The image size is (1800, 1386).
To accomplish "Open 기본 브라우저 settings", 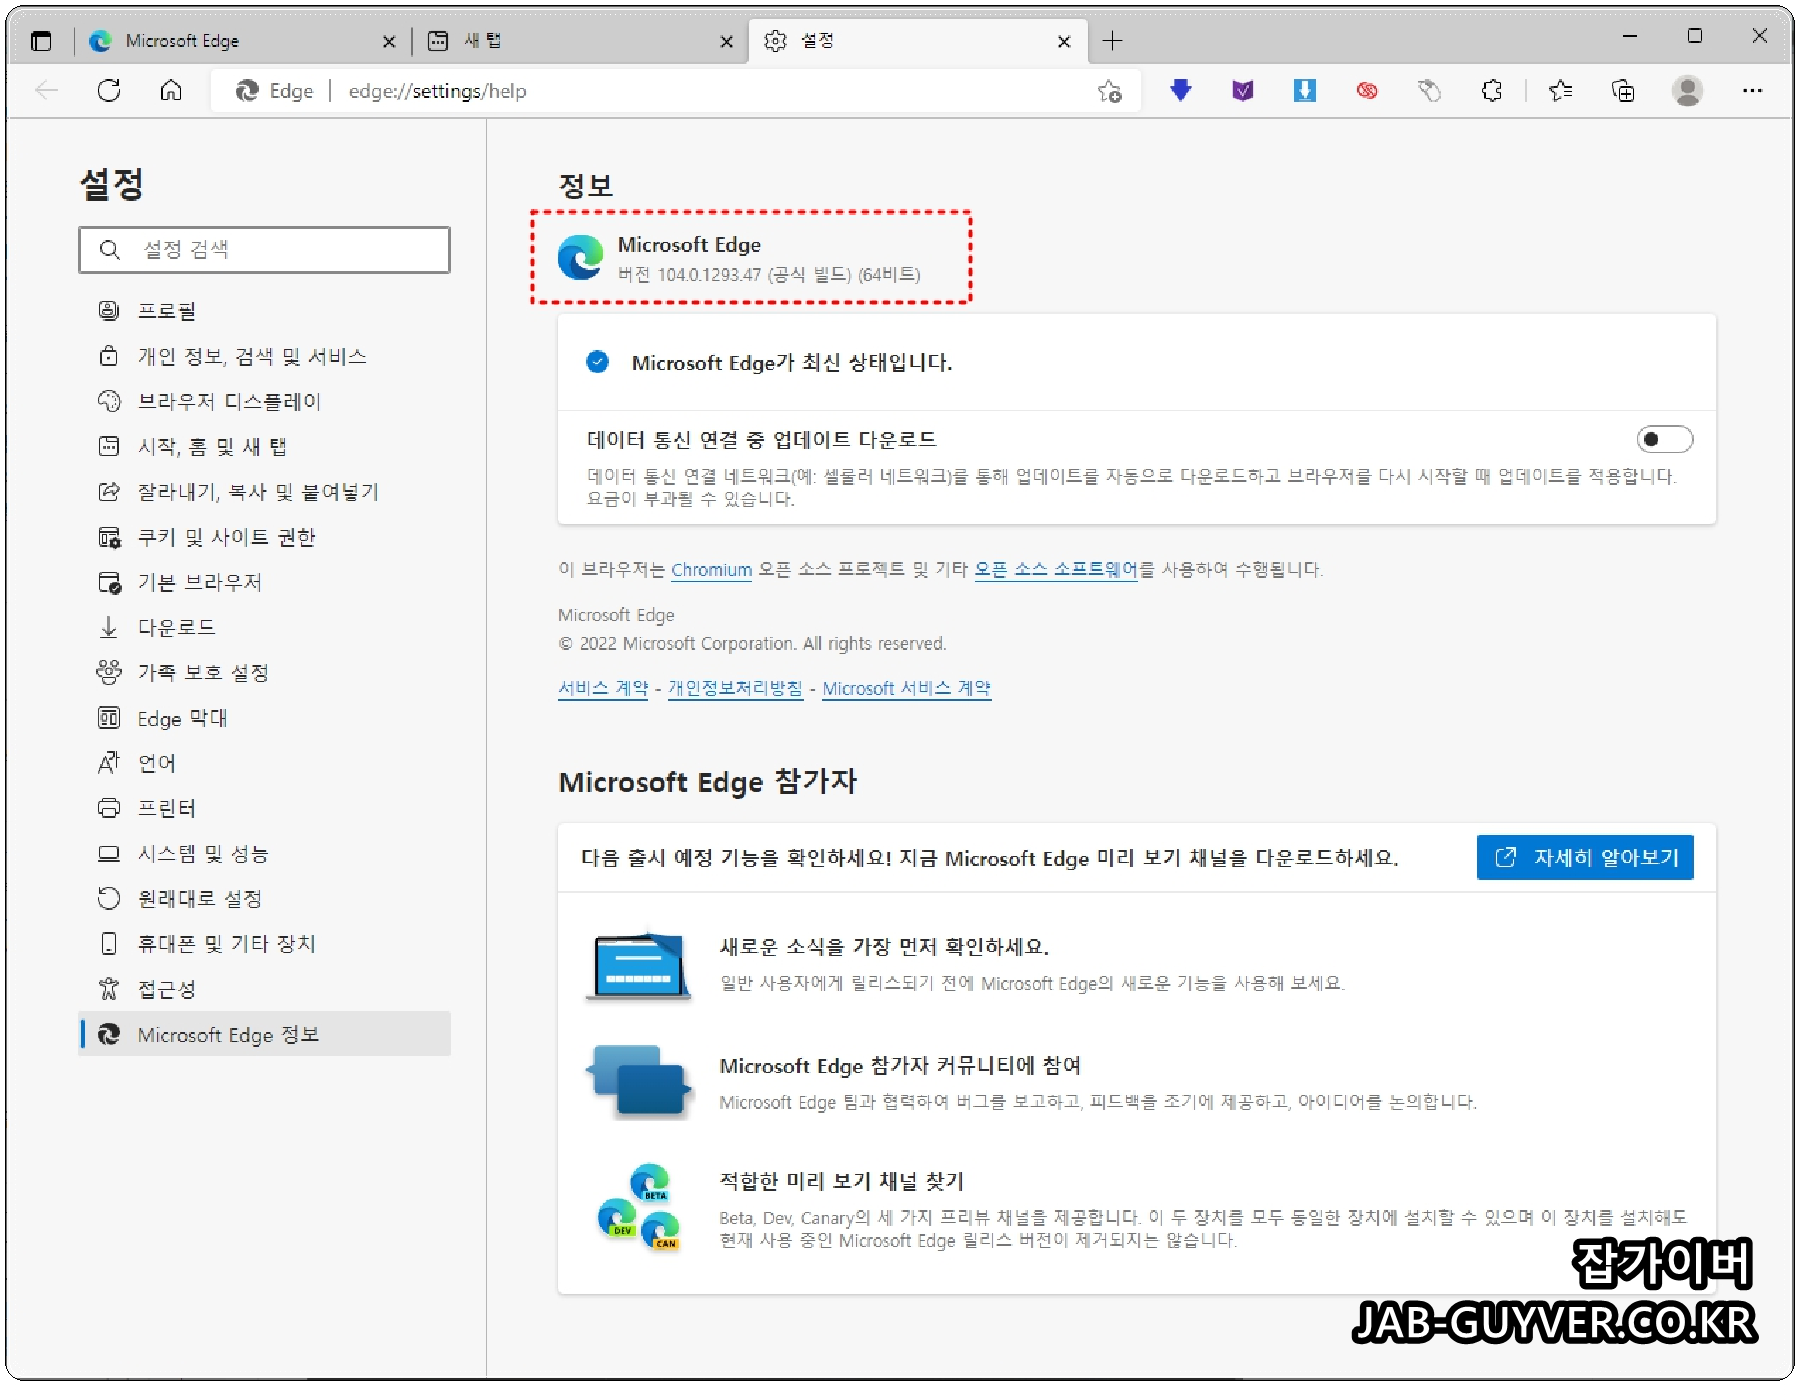I will click(265, 582).
